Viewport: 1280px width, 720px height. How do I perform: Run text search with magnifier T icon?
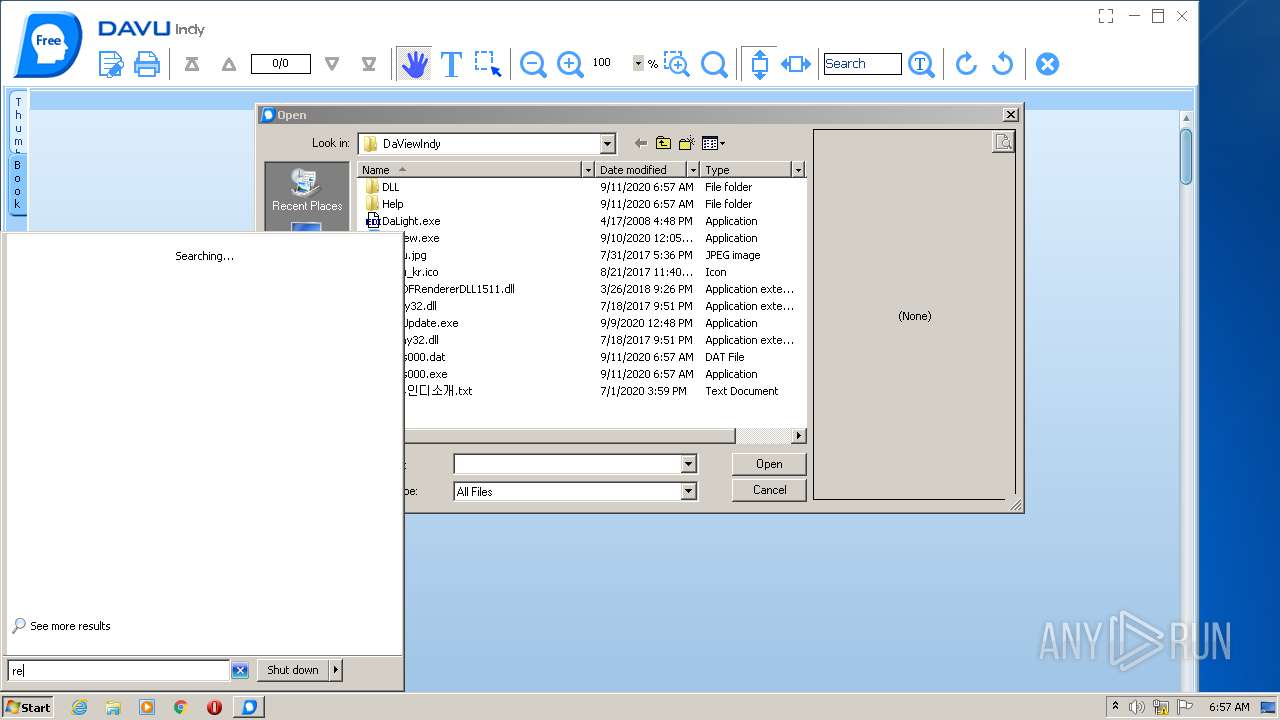click(921, 64)
